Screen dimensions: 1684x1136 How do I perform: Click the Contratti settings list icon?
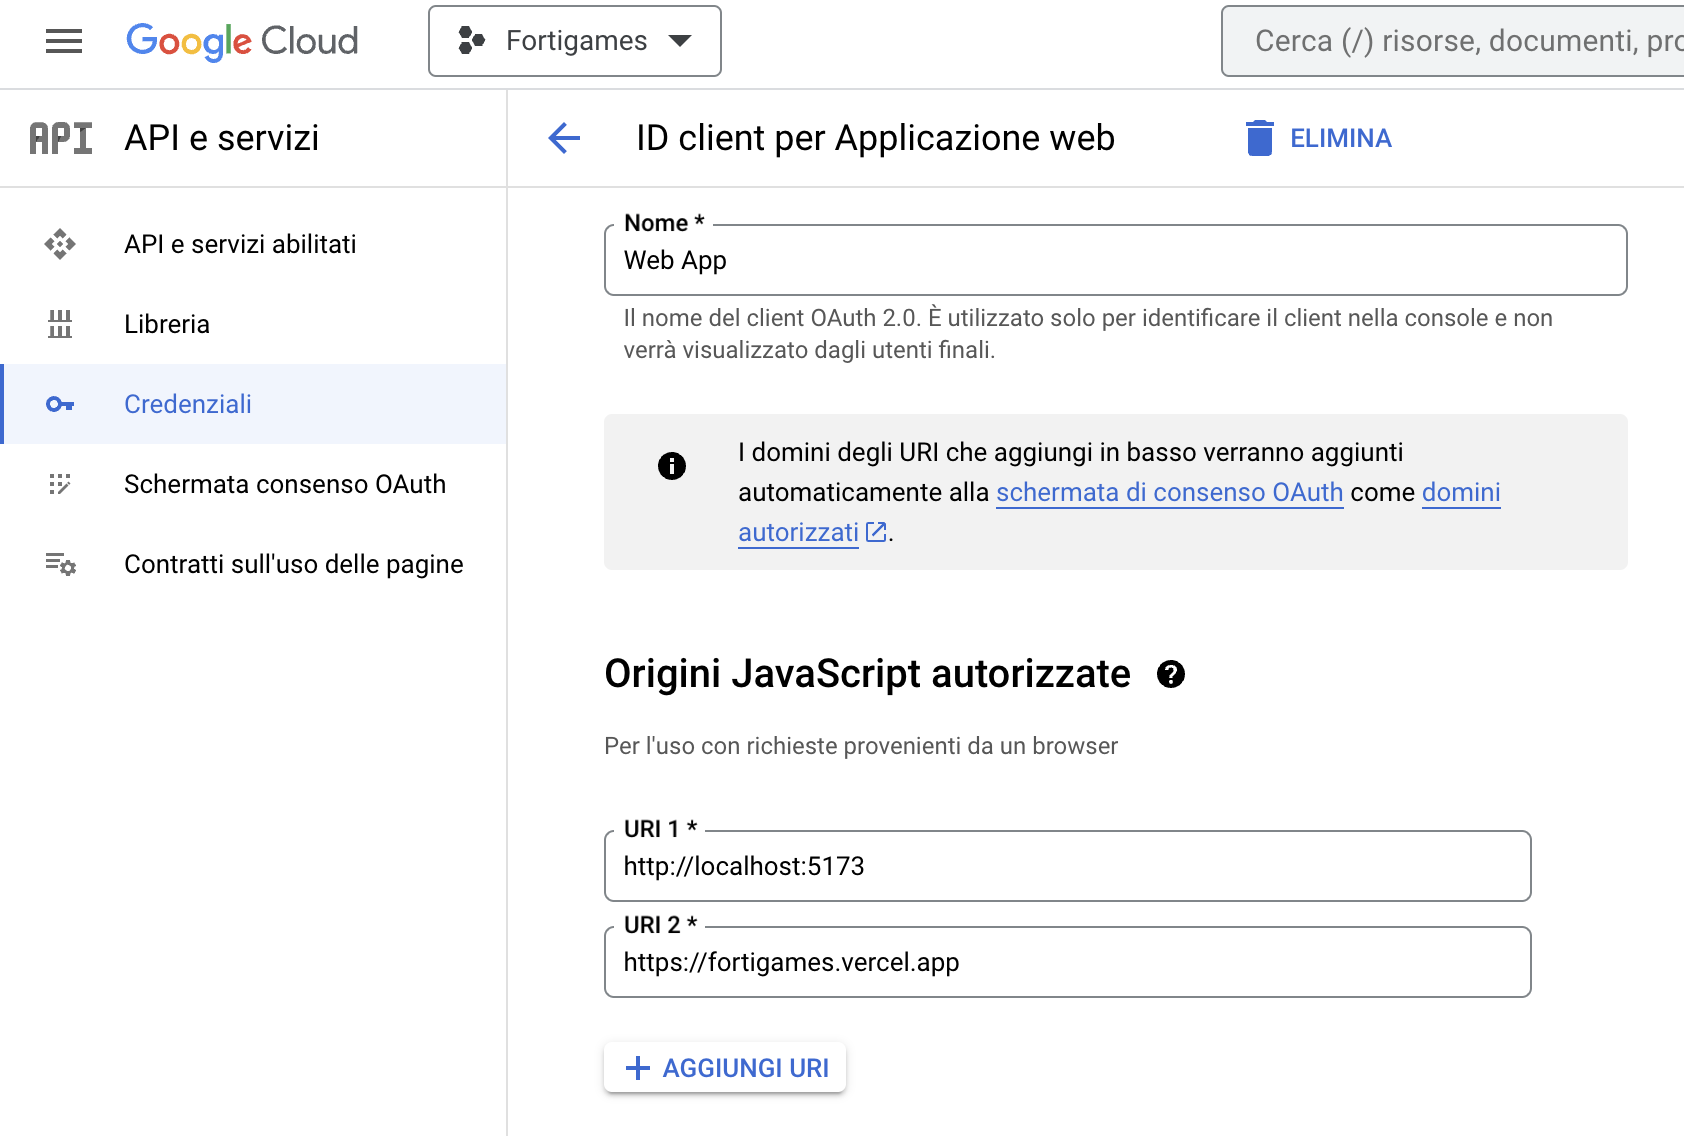coord(60,564)
